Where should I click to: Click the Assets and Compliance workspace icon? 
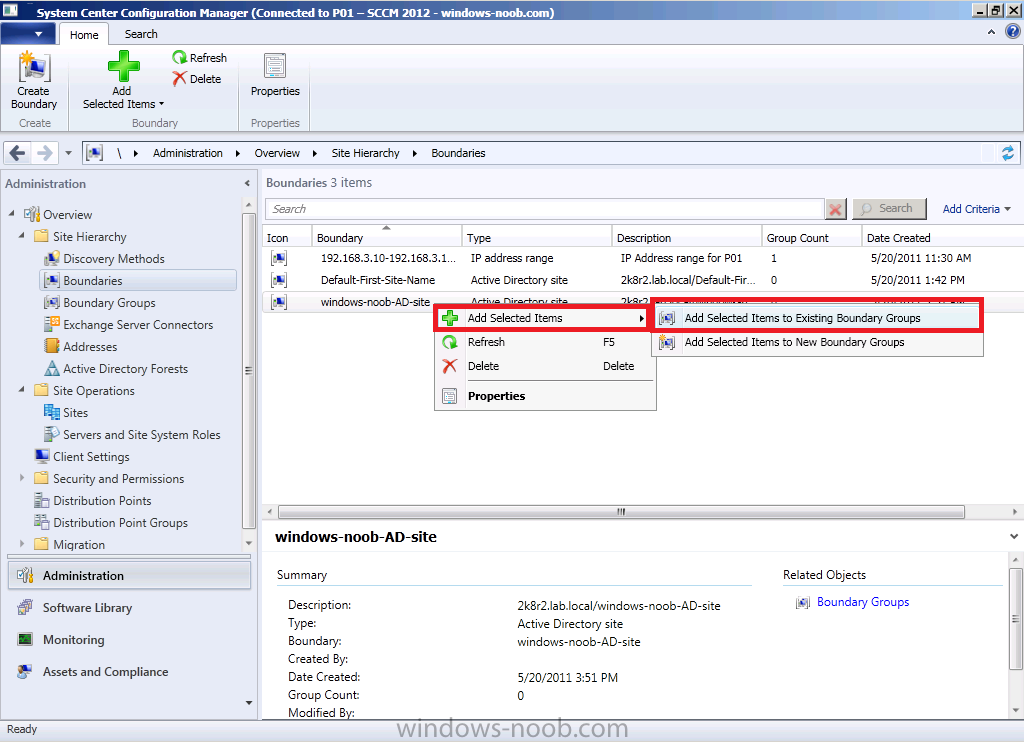tap(25, 672)
